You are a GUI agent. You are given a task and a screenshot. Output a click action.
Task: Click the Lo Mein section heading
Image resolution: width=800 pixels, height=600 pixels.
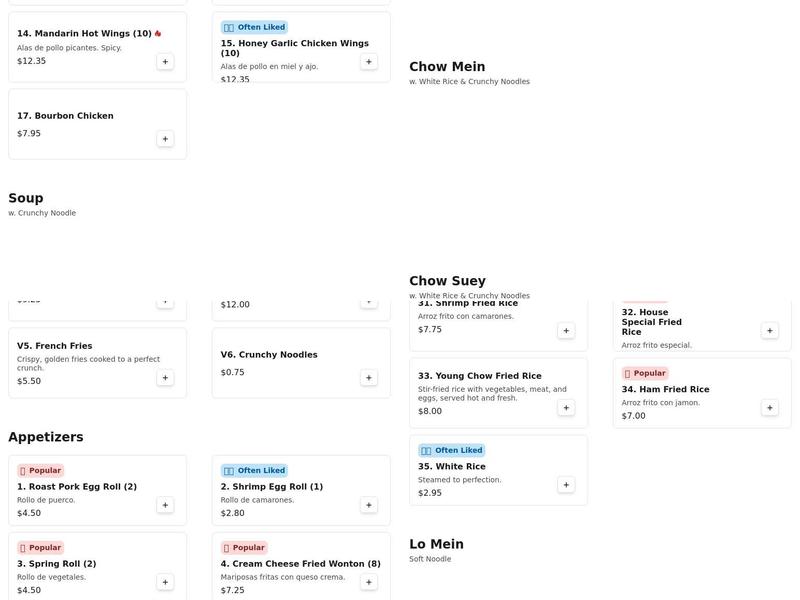click(x=436, y=544)
